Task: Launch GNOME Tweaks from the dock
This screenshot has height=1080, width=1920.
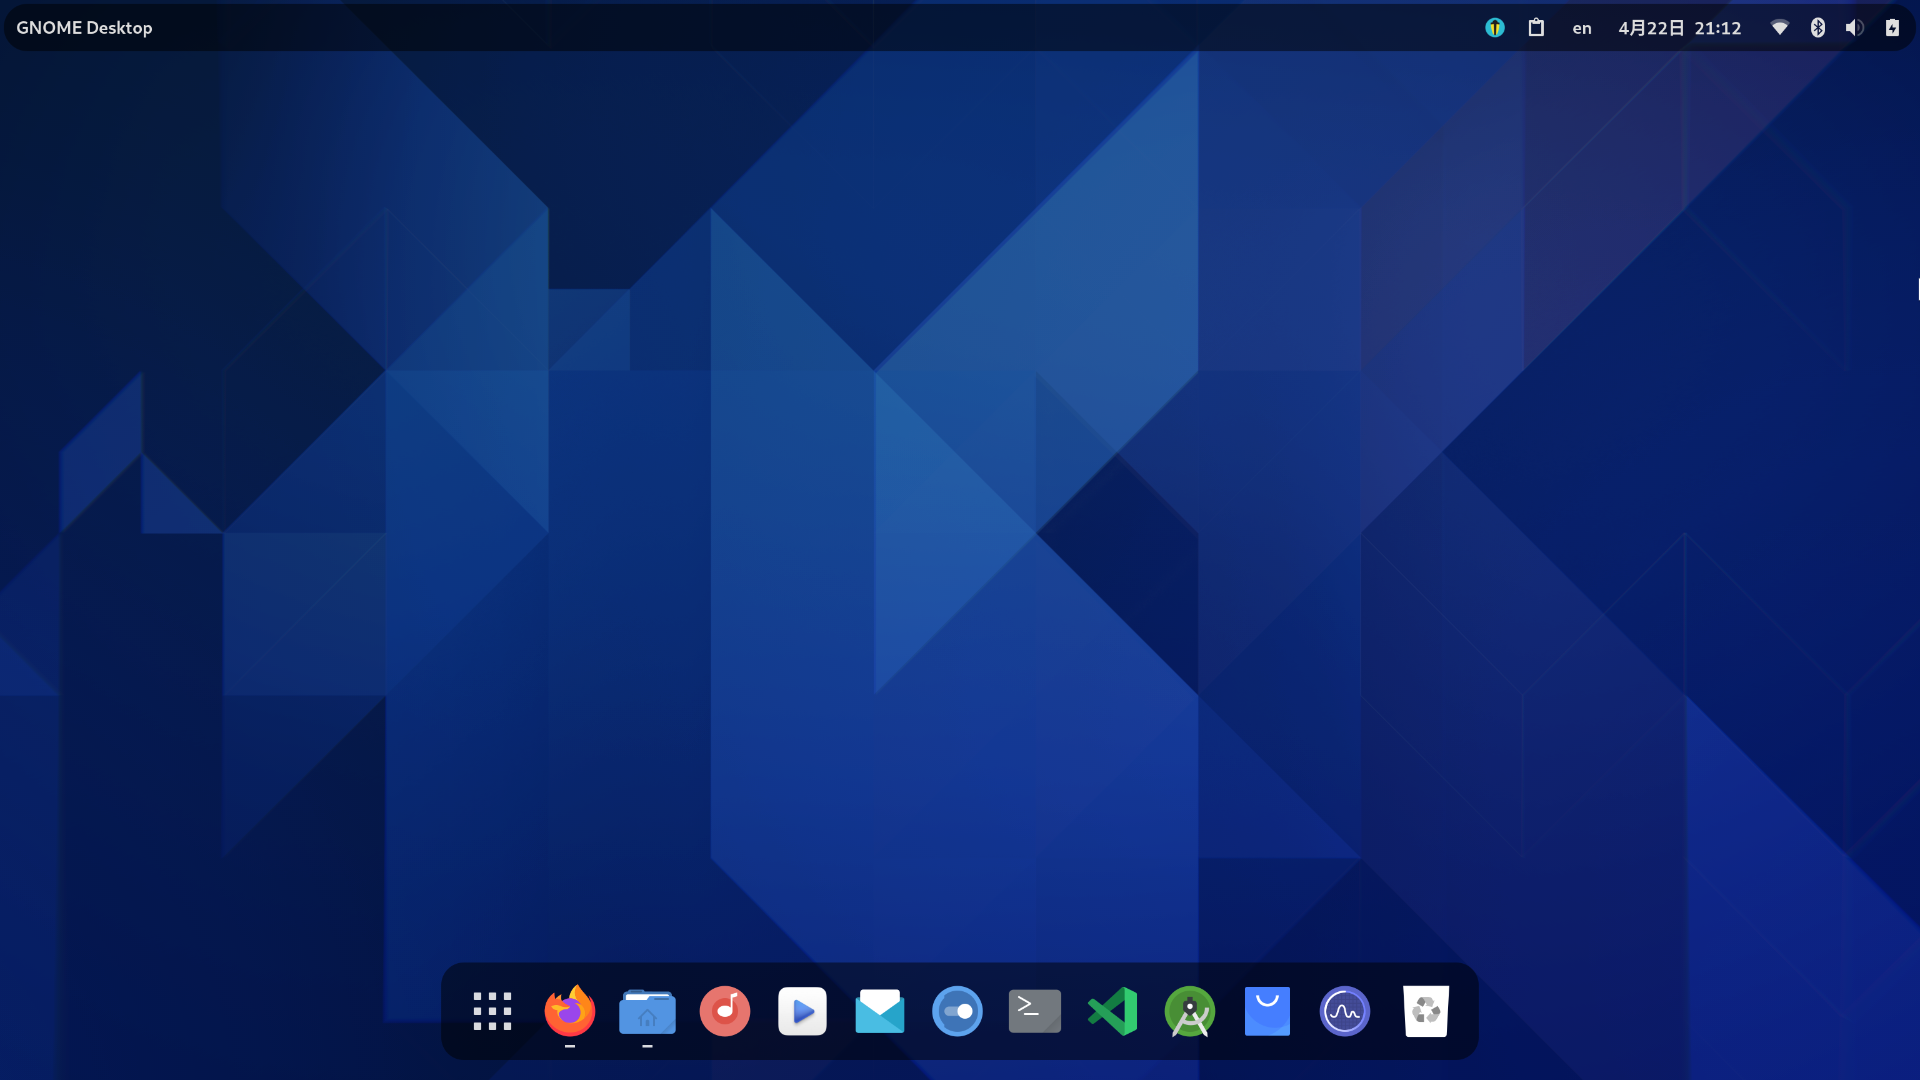Action: click(957, 1011)
